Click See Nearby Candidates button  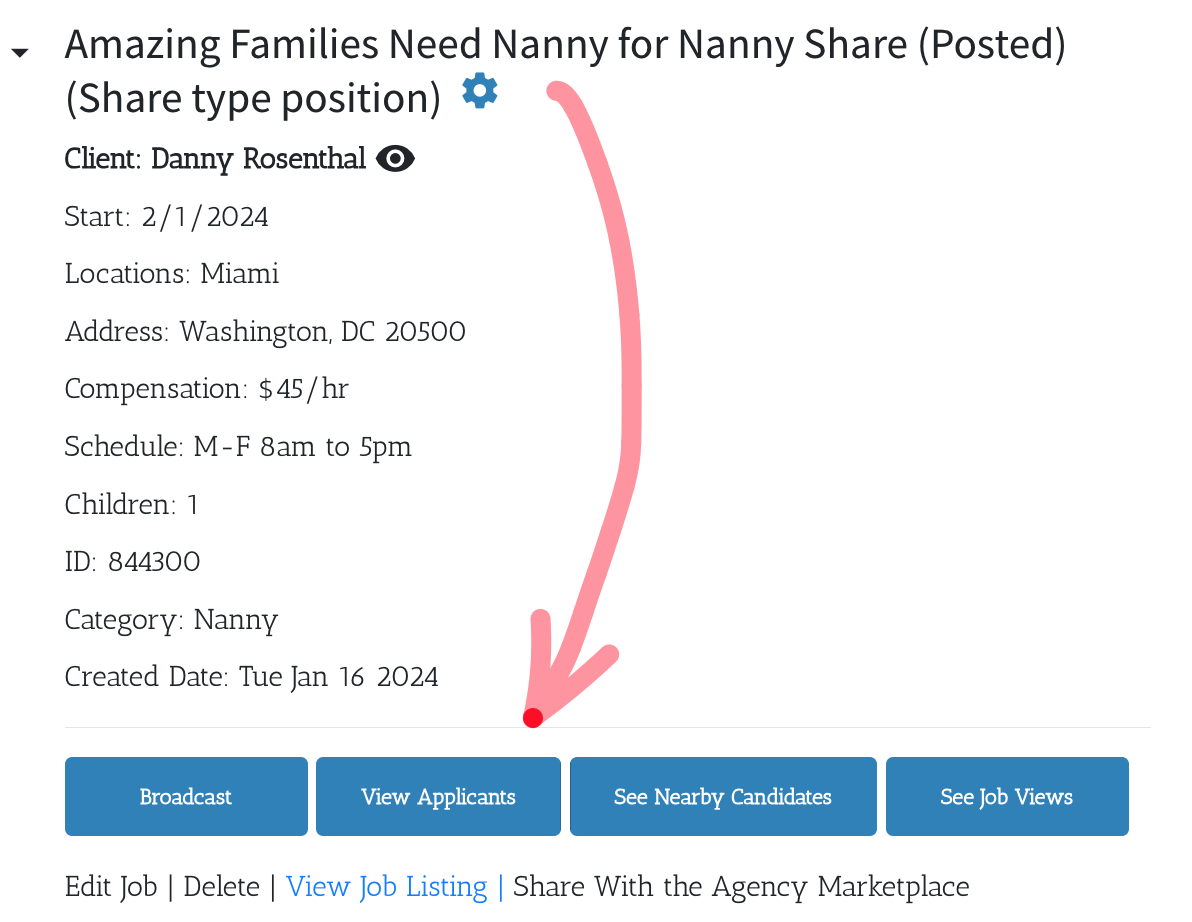click(723, 796)
